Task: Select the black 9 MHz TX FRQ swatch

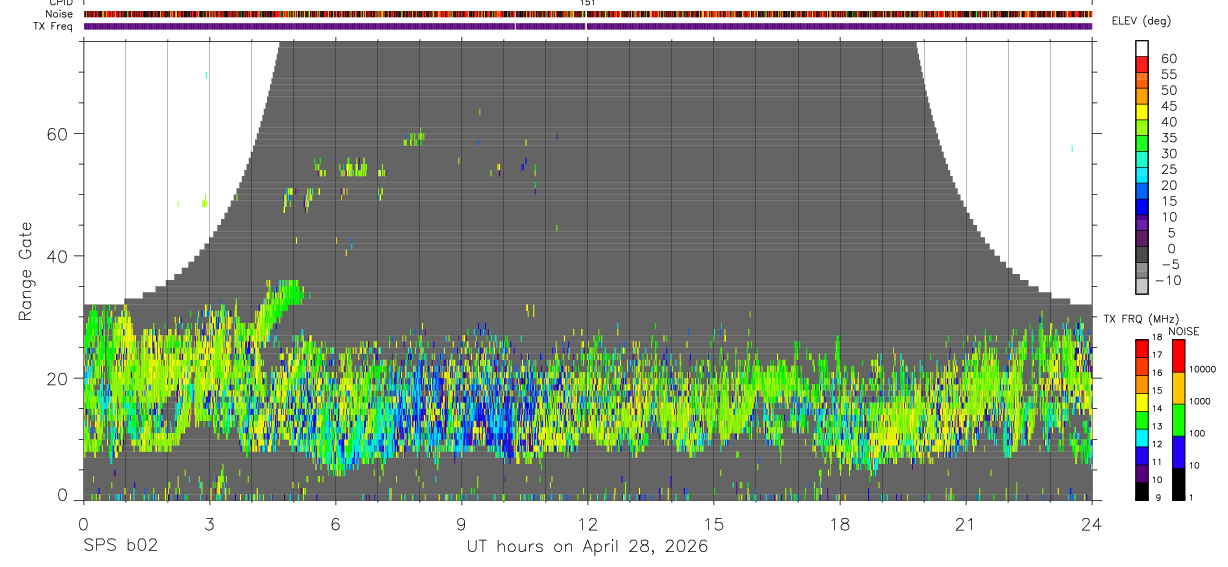Action: pos(1141,491)
